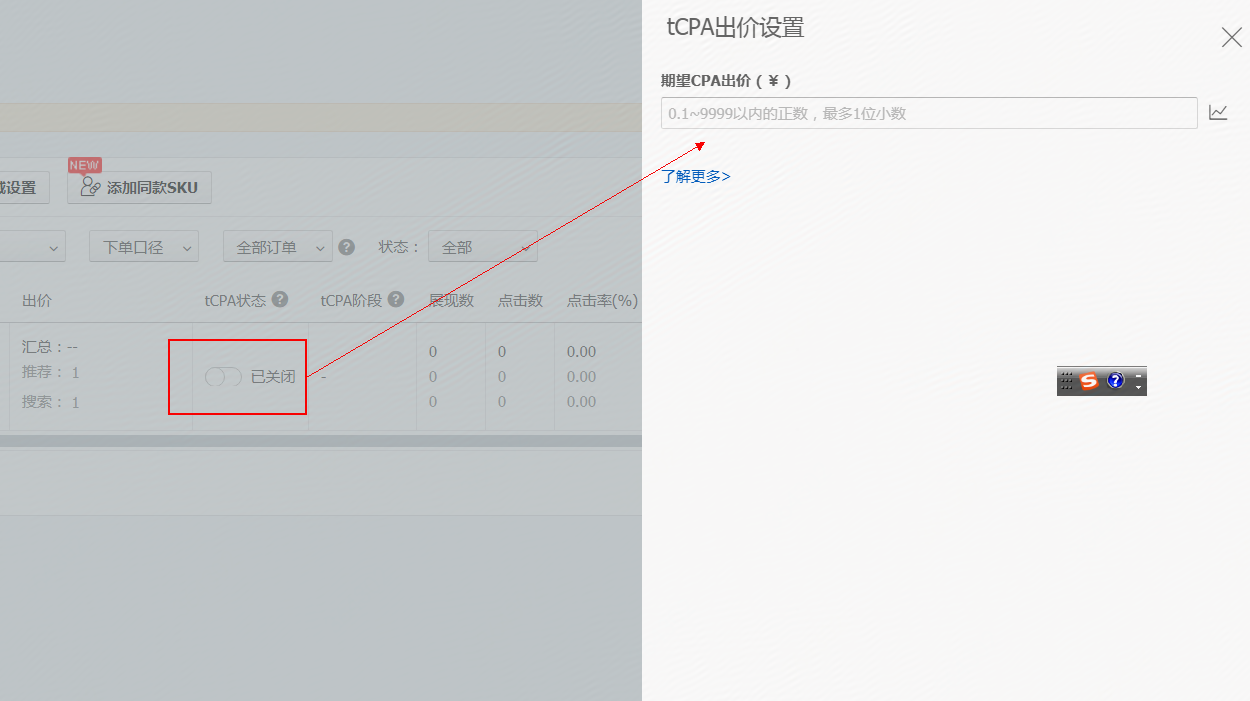Image resolution: width=1250 pixels, height=701 pixels.
Task: Minimize the language bar with dash icon
Action: pyautogui.click(x=1138, y=375)
